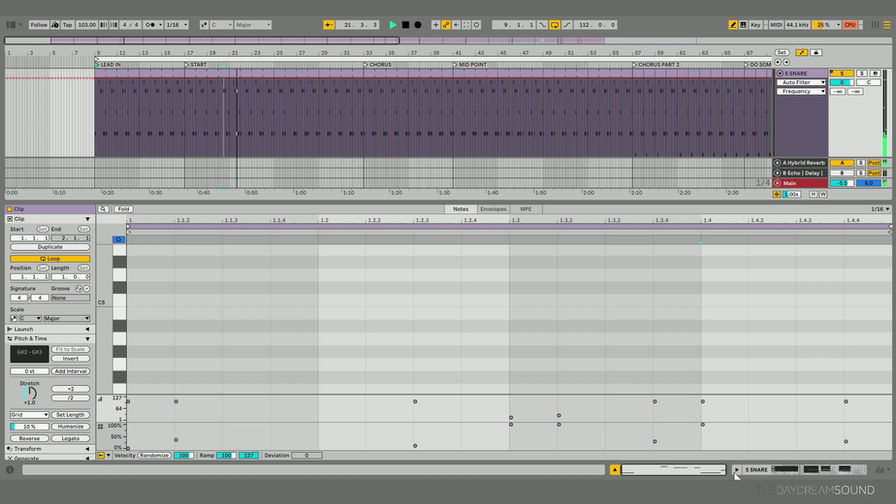This screenshot has height=504, width=896.
Task: Open the top bar Major scale dropdown
Action: [253, 25]
